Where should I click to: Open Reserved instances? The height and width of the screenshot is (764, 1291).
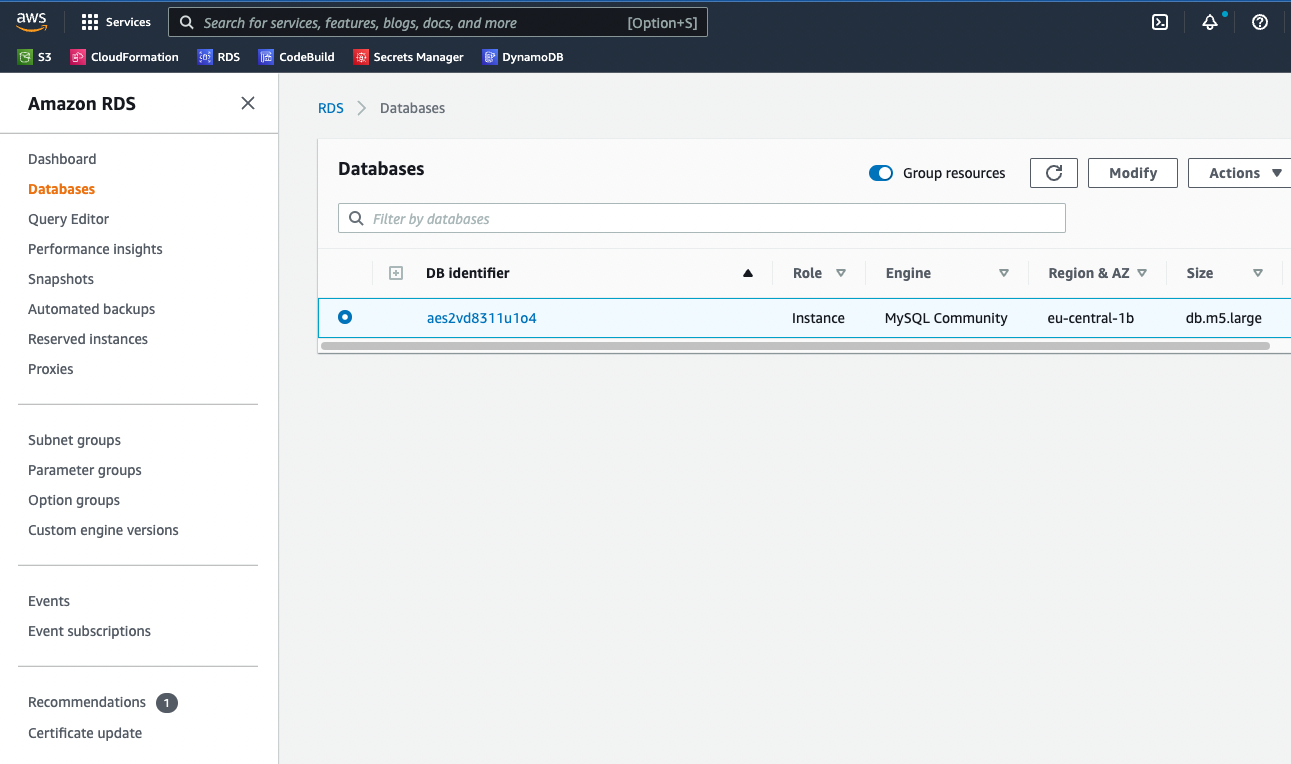[88, 339]
